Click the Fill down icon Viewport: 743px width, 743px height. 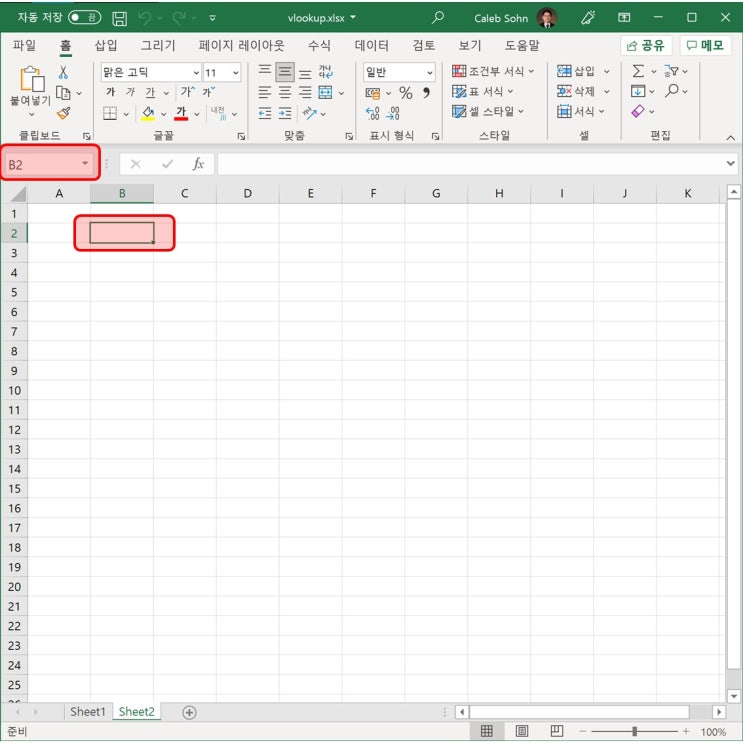[638, 91]
